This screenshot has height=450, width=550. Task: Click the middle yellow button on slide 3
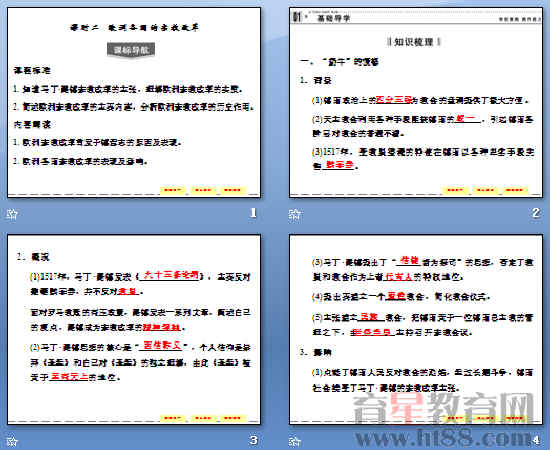point(203,417)
